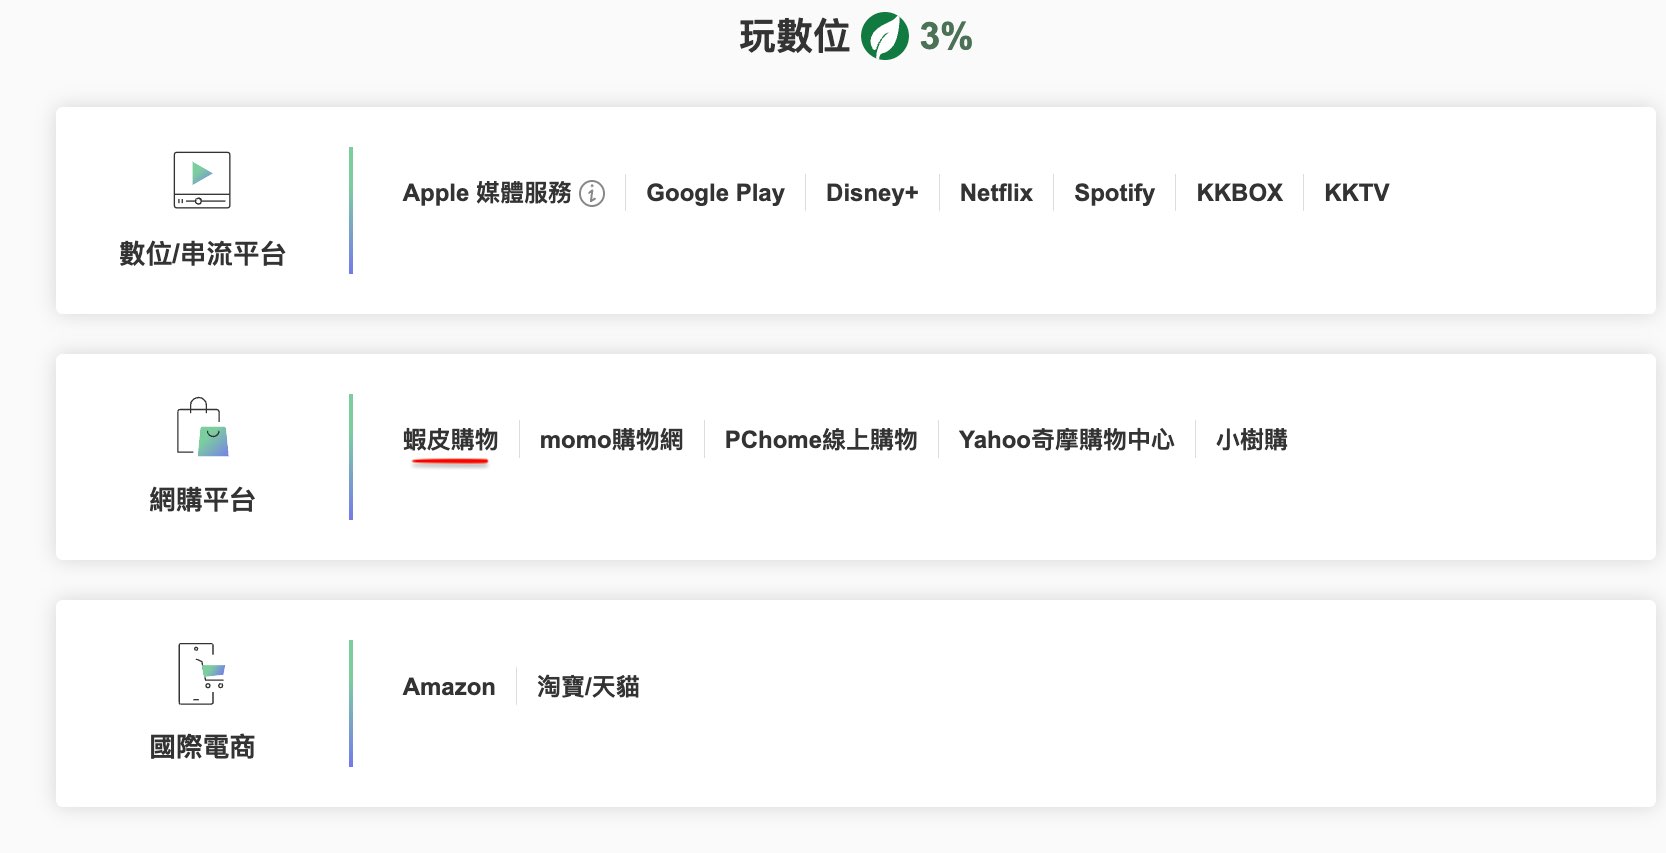
Task: Select Google Play from streaming platforms
Action: tap(715, 193)
